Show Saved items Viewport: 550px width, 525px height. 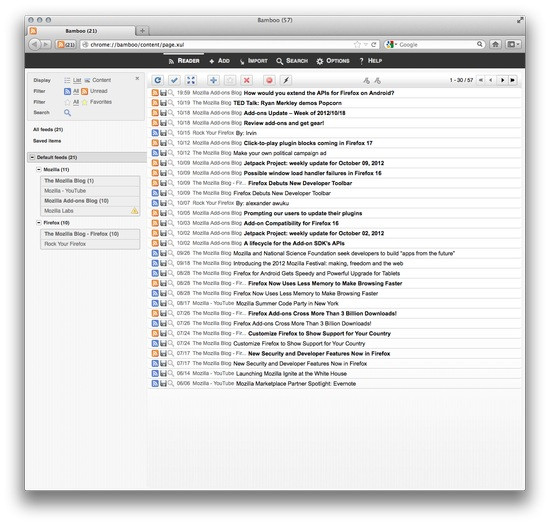pos(47,141)
